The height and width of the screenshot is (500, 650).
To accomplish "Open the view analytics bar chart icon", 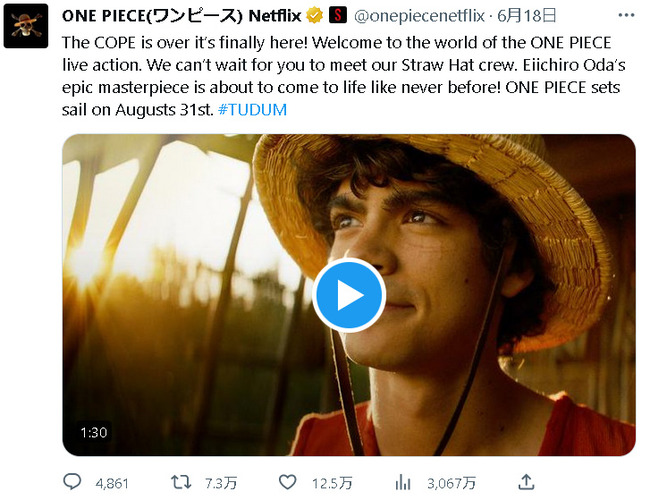I will click(x=403, y=482).
